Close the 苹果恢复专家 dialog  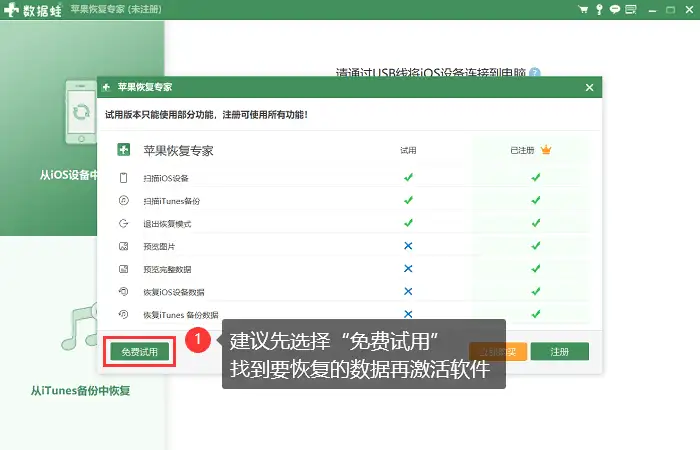(589, 88)
